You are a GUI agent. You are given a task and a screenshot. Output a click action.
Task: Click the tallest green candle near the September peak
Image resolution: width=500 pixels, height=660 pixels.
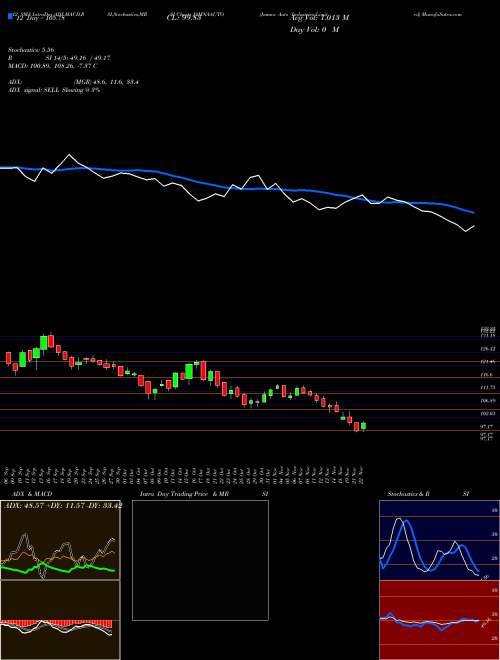point(43,343)
